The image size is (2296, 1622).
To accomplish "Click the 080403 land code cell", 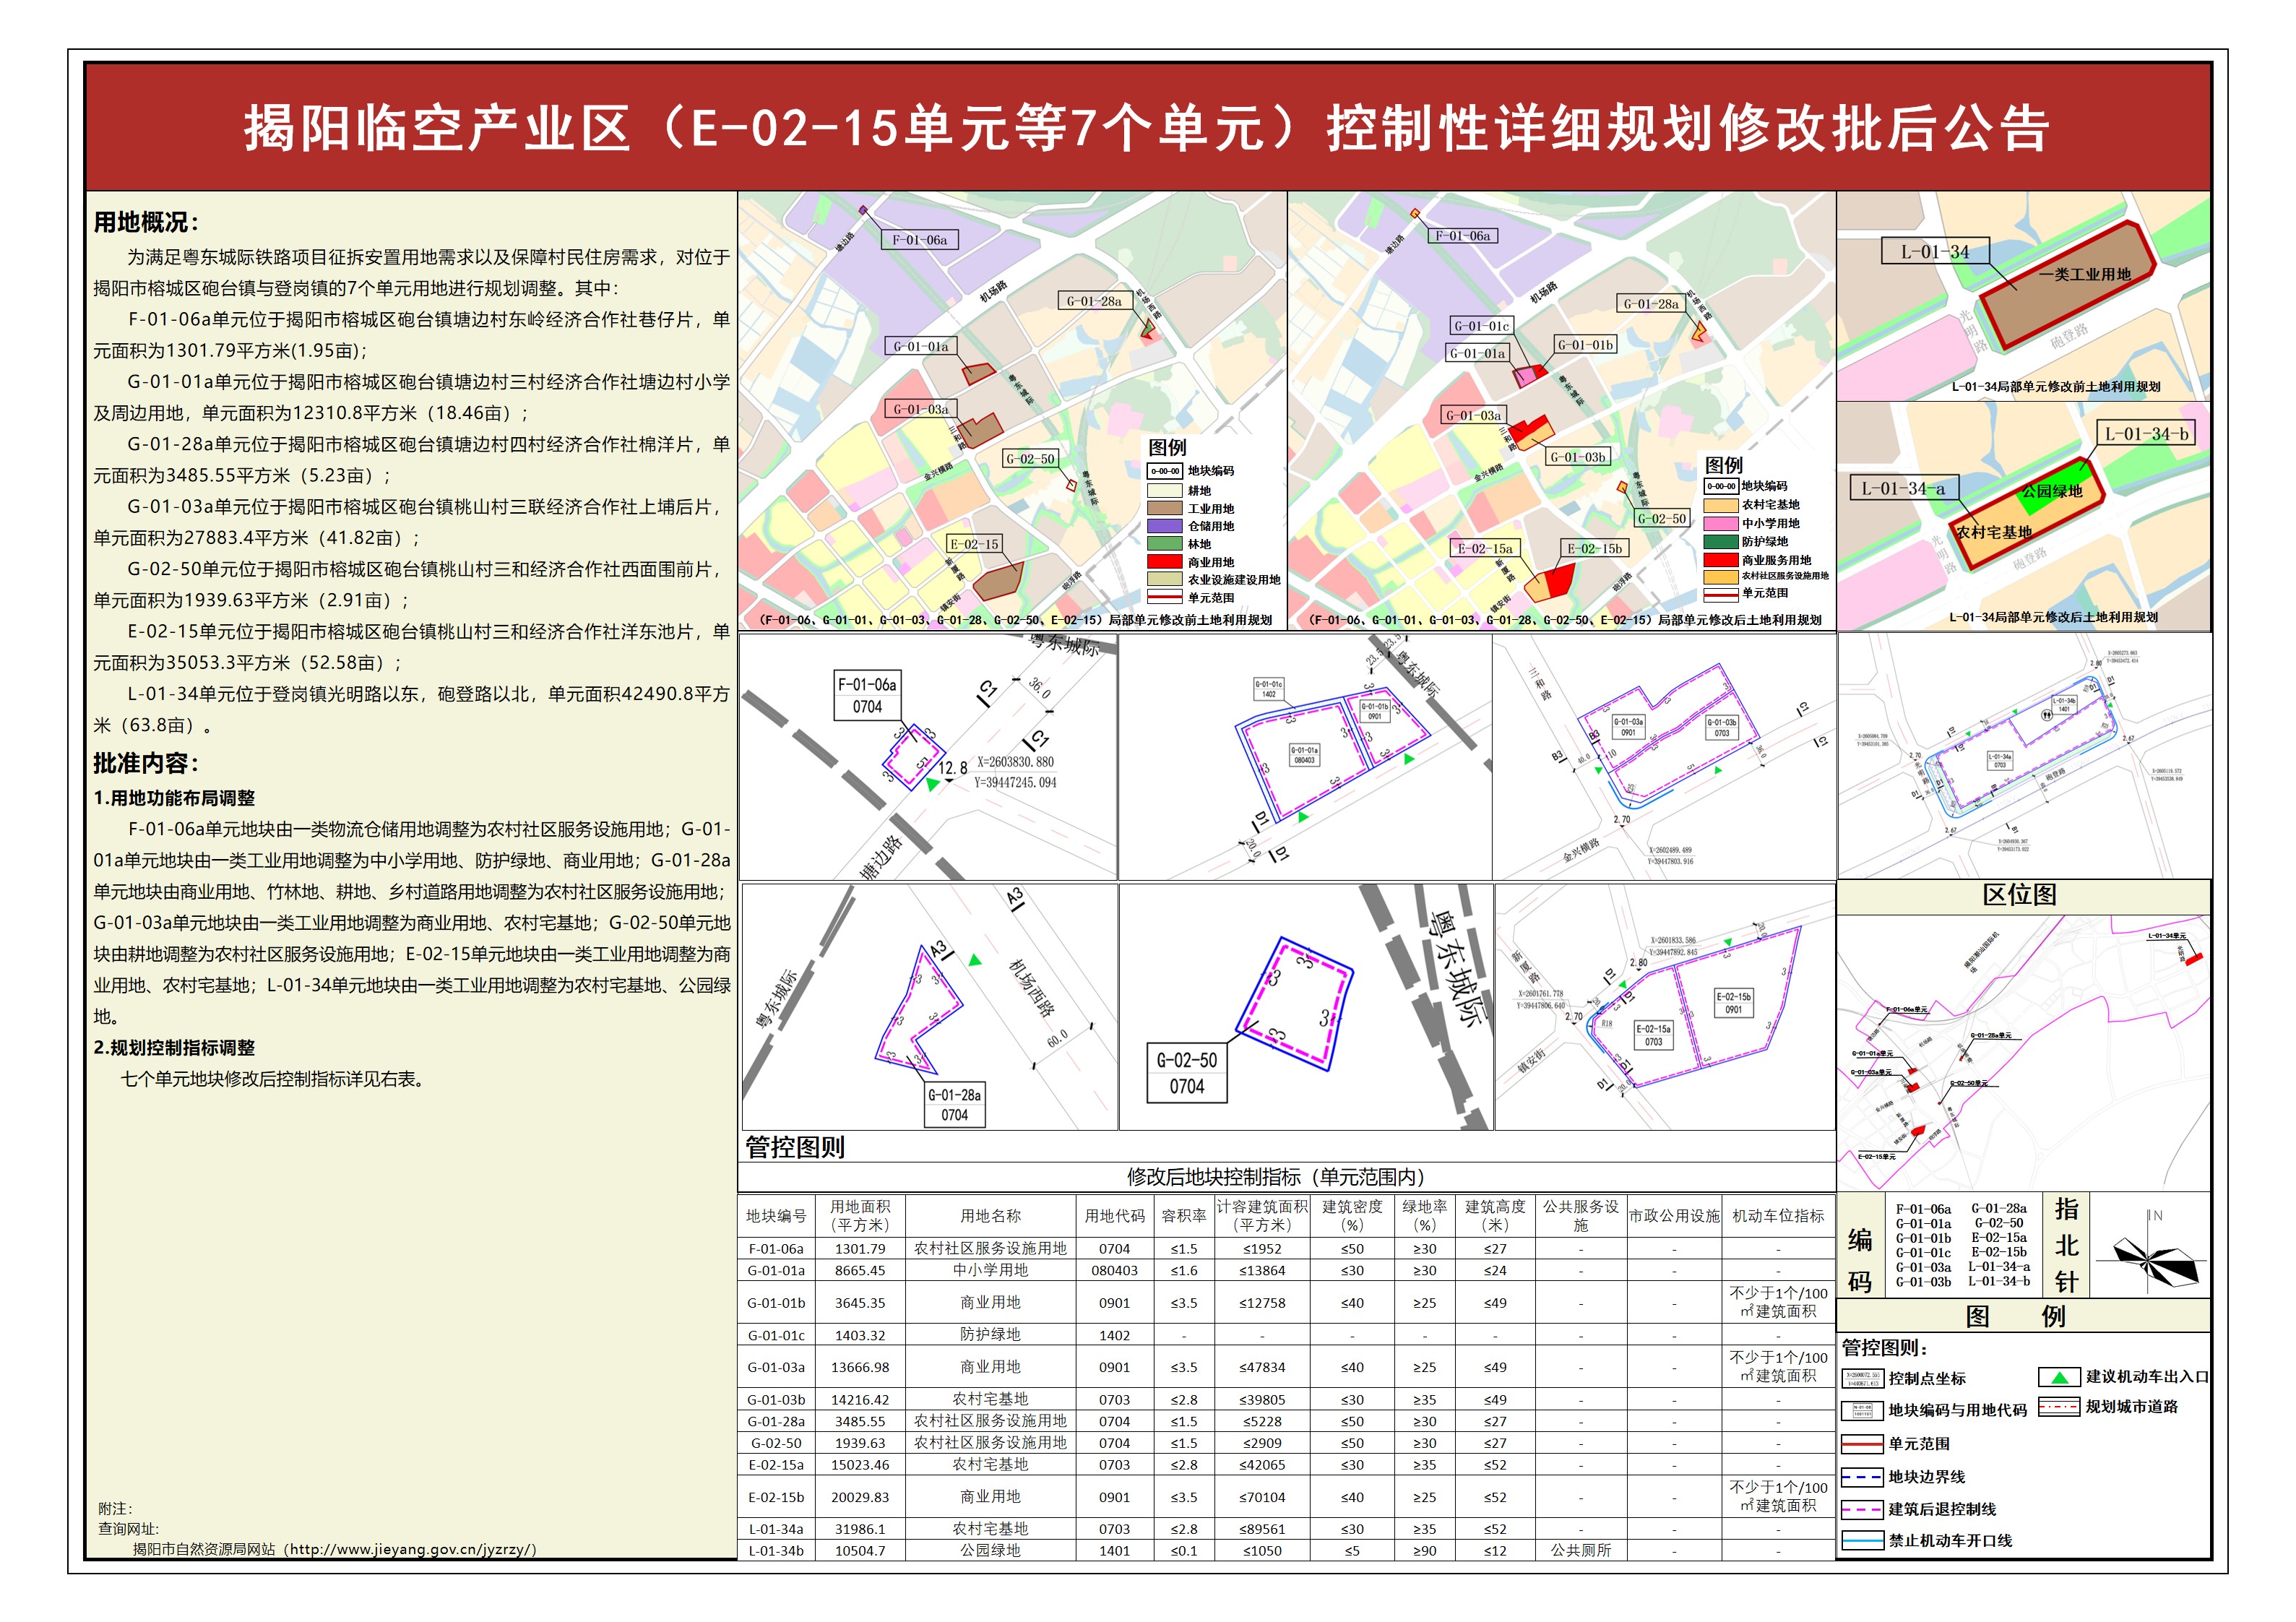I will click(1114, 1271).
